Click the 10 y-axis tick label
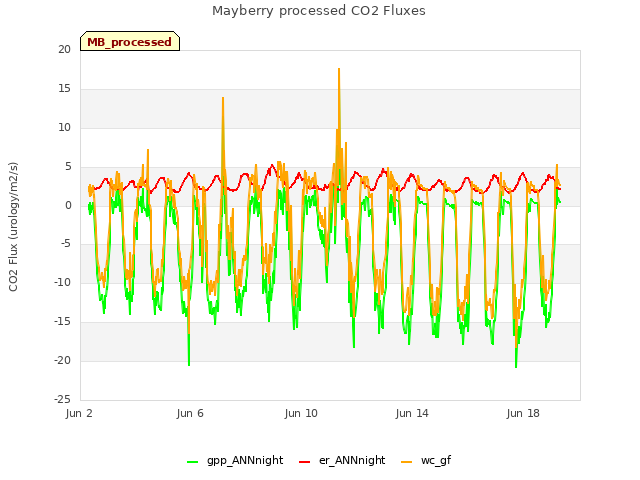Screen dimensions: 640x480 [x=64, y=128]
